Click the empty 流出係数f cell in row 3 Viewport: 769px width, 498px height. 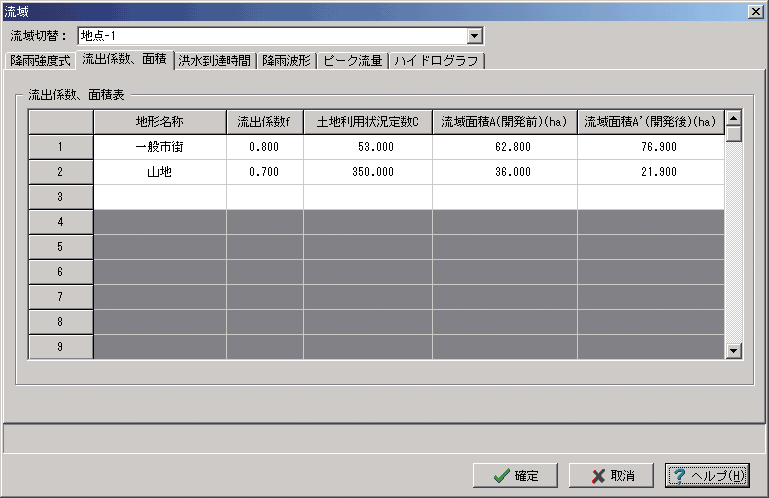265,197
